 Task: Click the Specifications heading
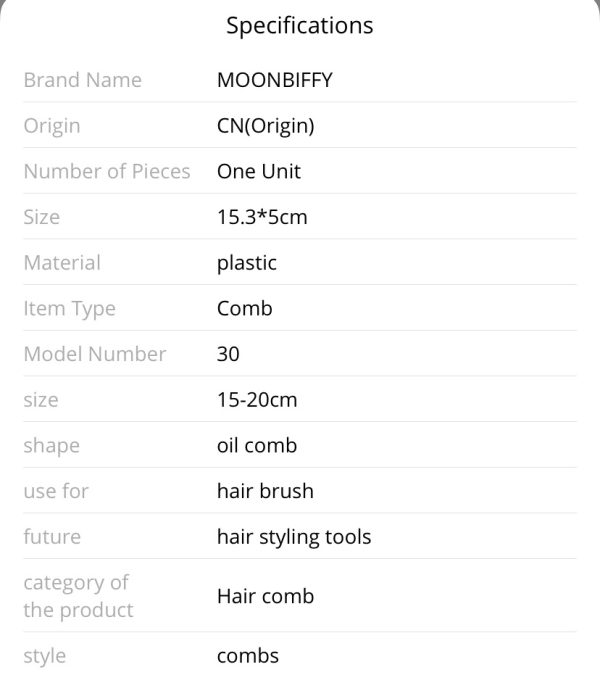pyautogui.click(x=300, y=26)
